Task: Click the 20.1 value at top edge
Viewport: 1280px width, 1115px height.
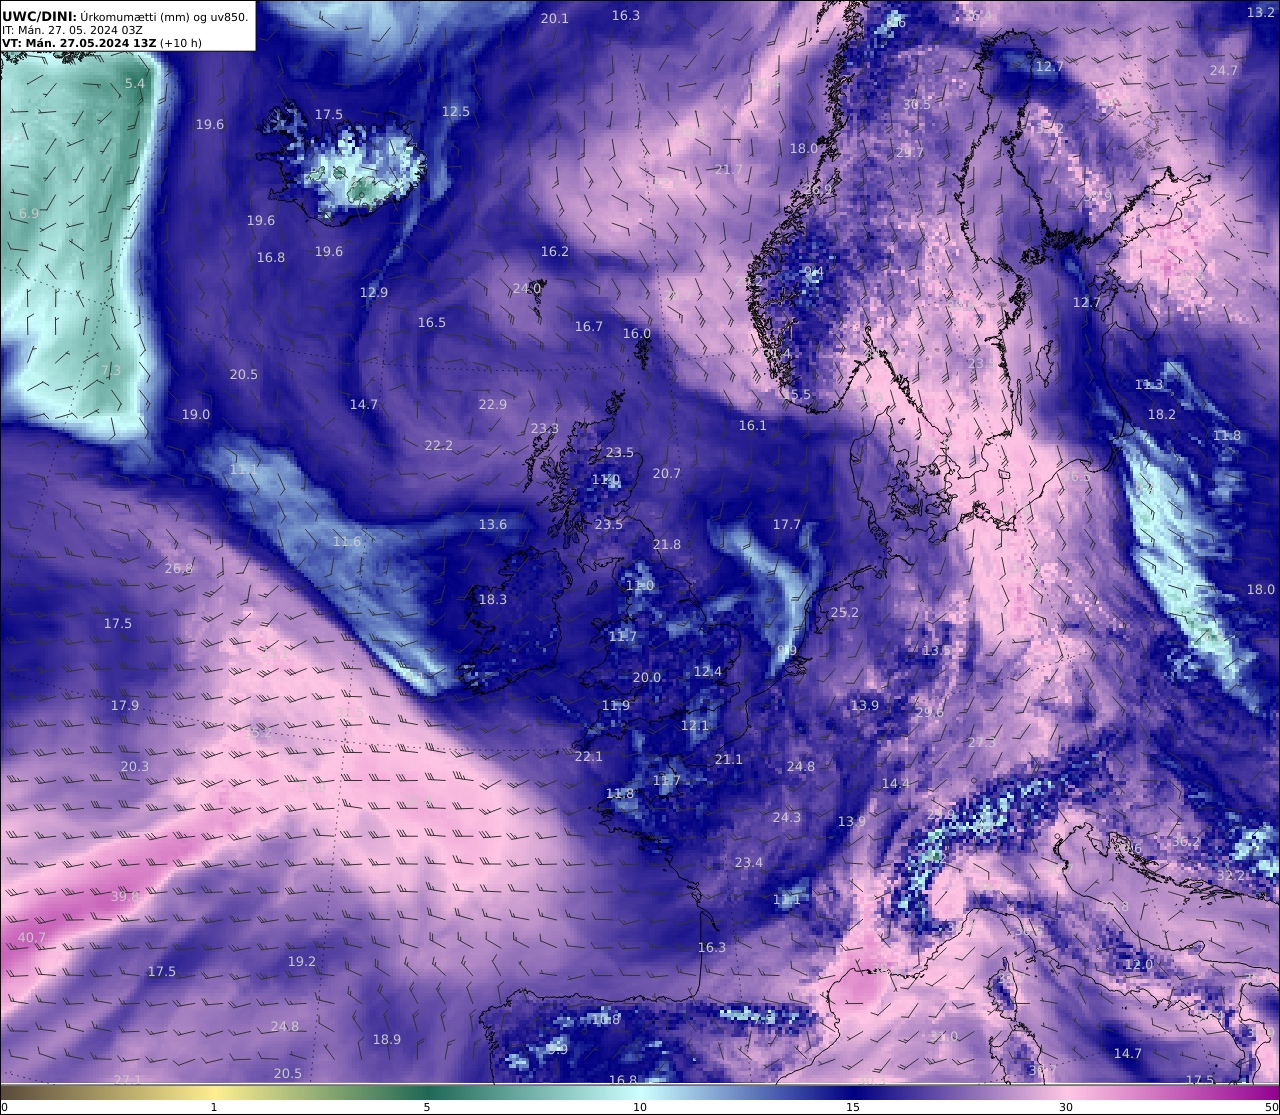Action: point(555,19)
